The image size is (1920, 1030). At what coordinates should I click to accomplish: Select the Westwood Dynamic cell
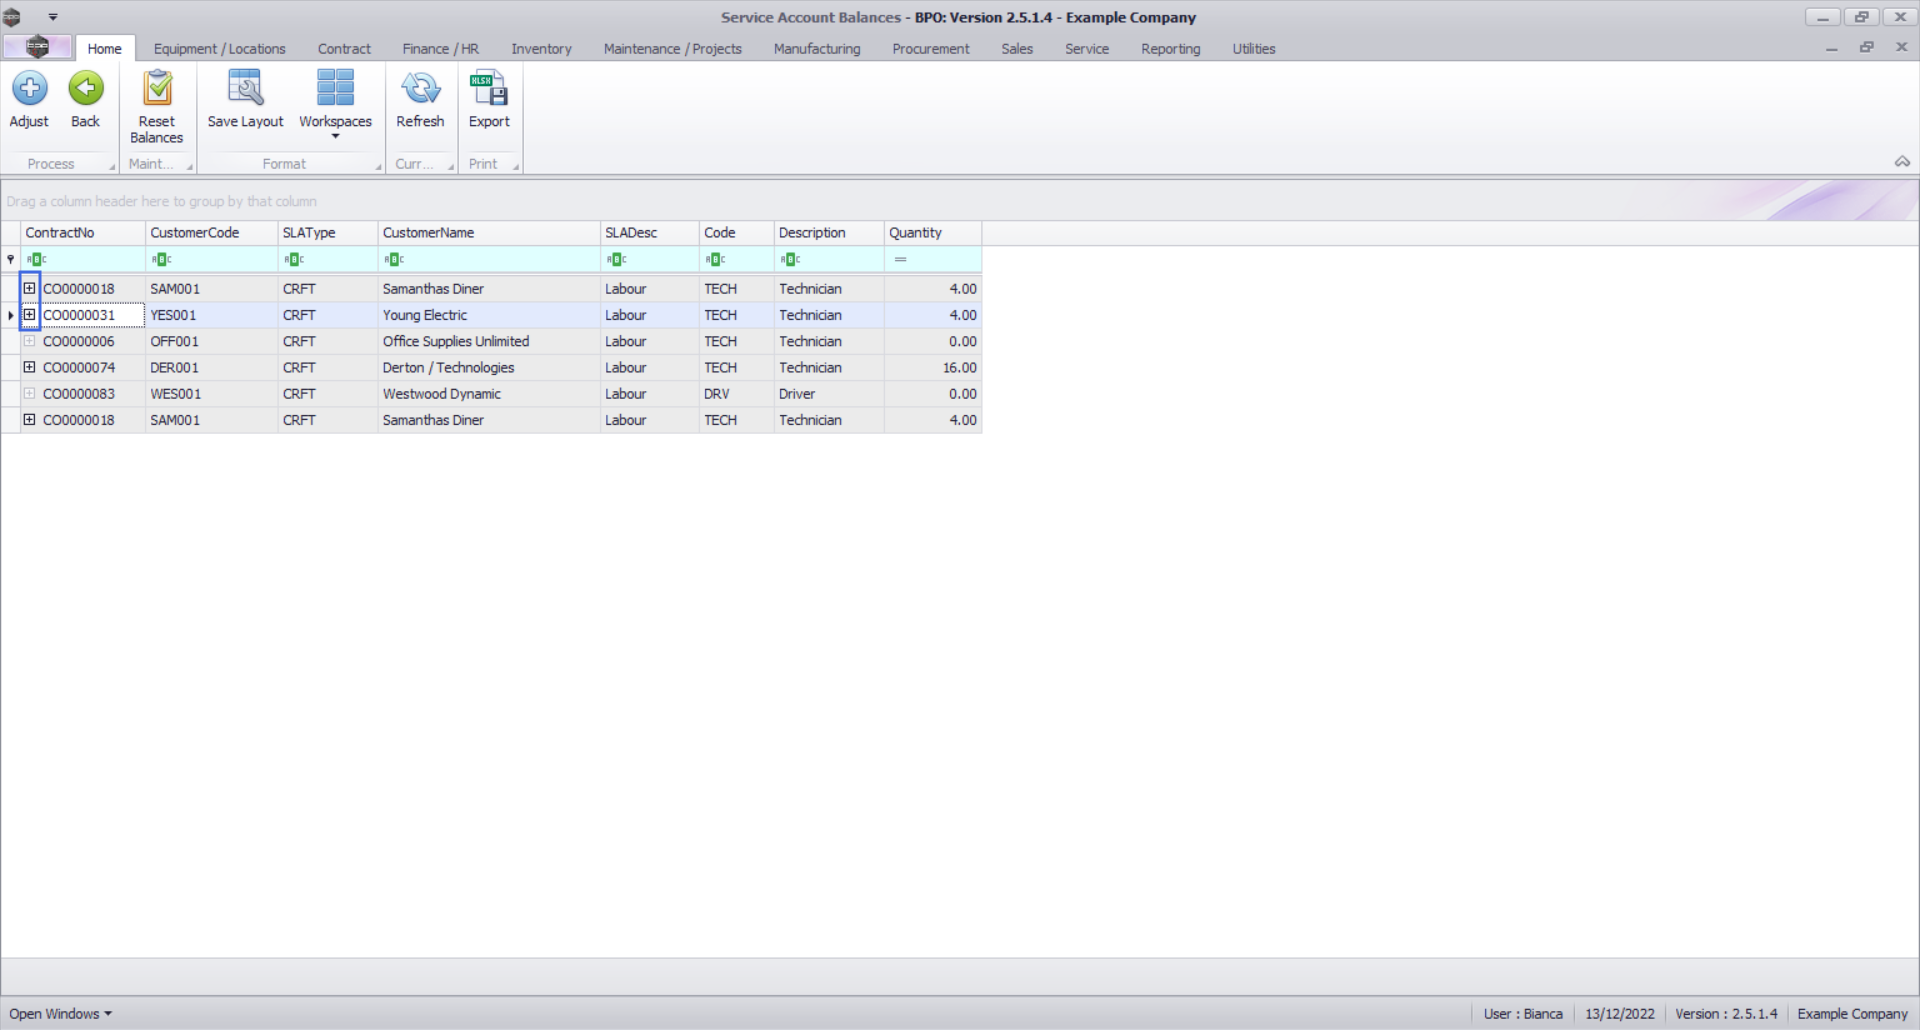(489, 394)
